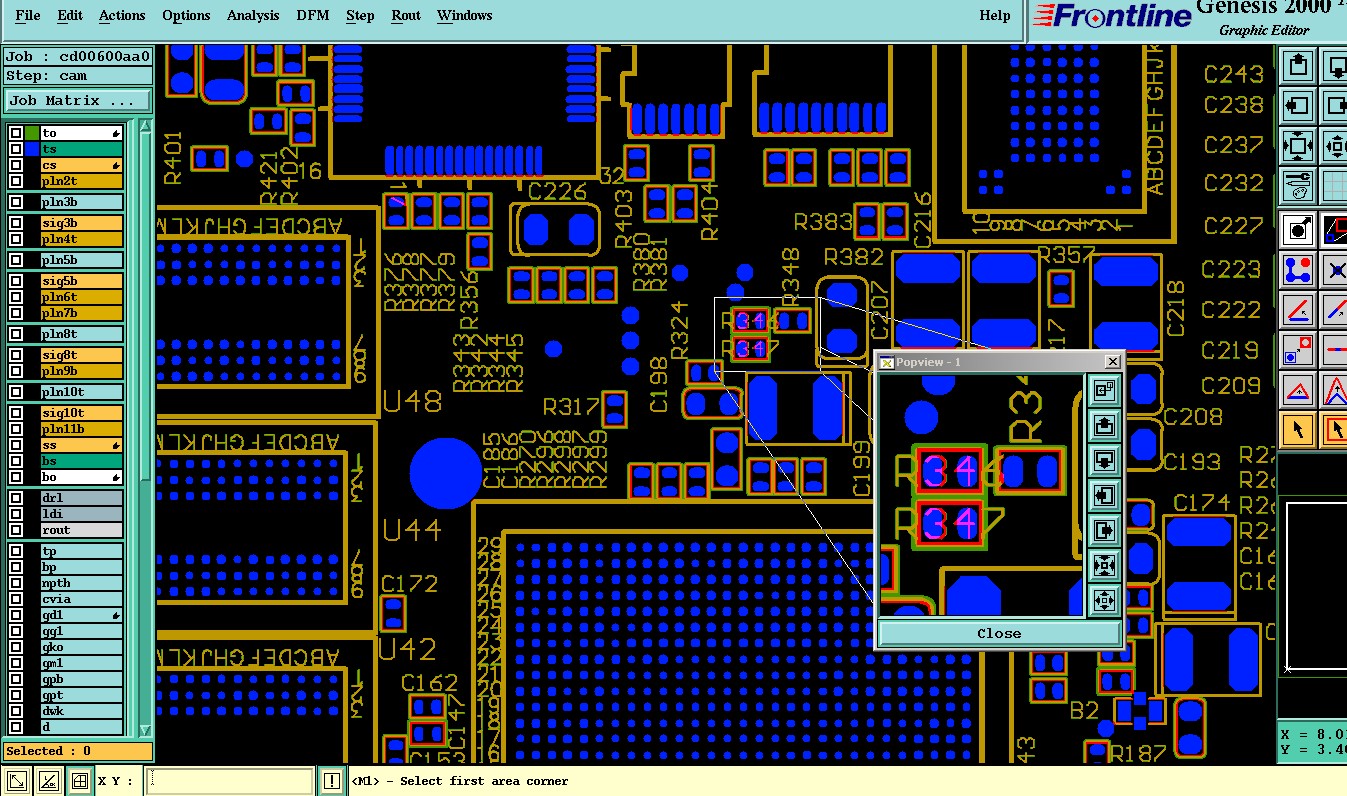This screenshot has width=1347, height=796.
Task: Toggle the sig3b layer checkbox
Action: coord(16,223)
